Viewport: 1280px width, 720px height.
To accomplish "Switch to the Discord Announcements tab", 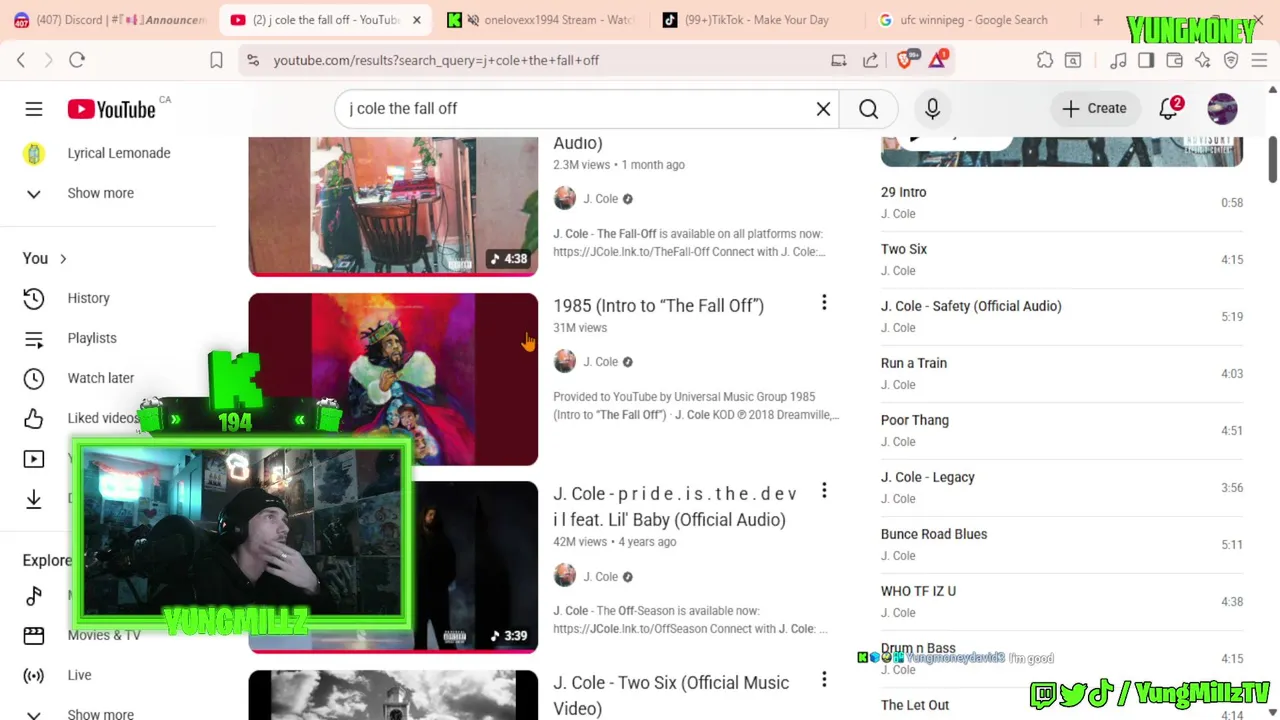I will coord(108,20).
